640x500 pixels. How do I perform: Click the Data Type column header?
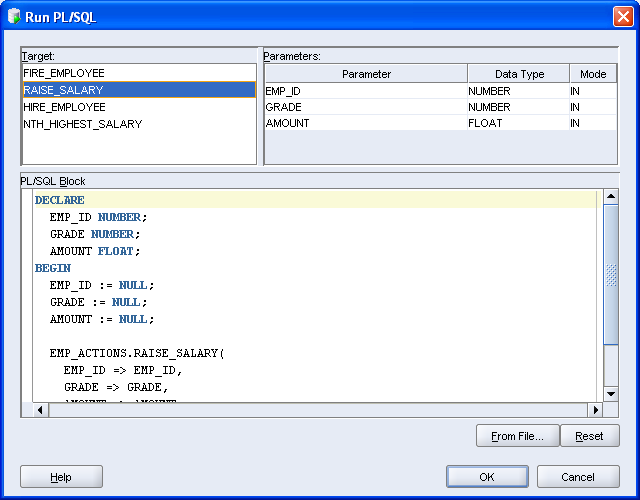tap(519, 74)
